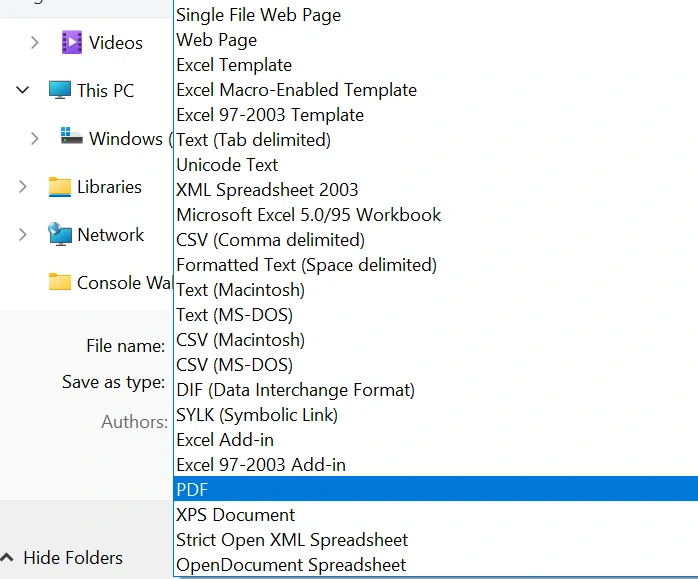Choose Web Page file type
698x579 pixels.
click(x=436, y=40)
